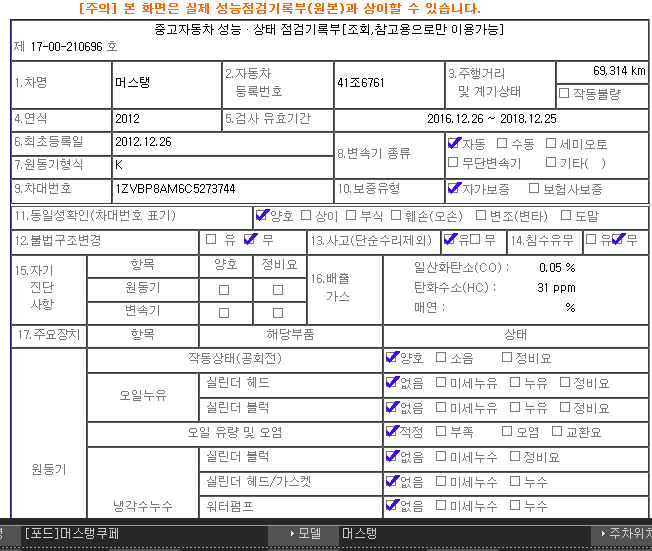652x551 pixels.
Task: Check the 작동불량 odometer checkbox
Action: click(564, 94)
